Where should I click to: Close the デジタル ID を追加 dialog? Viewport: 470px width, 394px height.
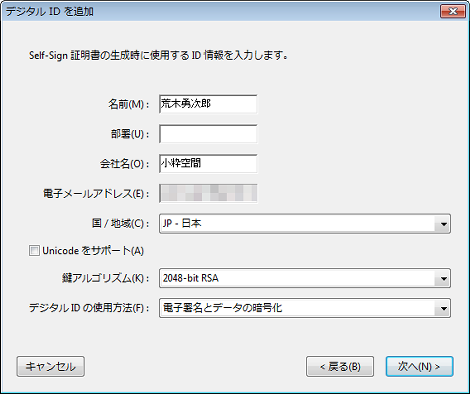[x=453, y=11]
